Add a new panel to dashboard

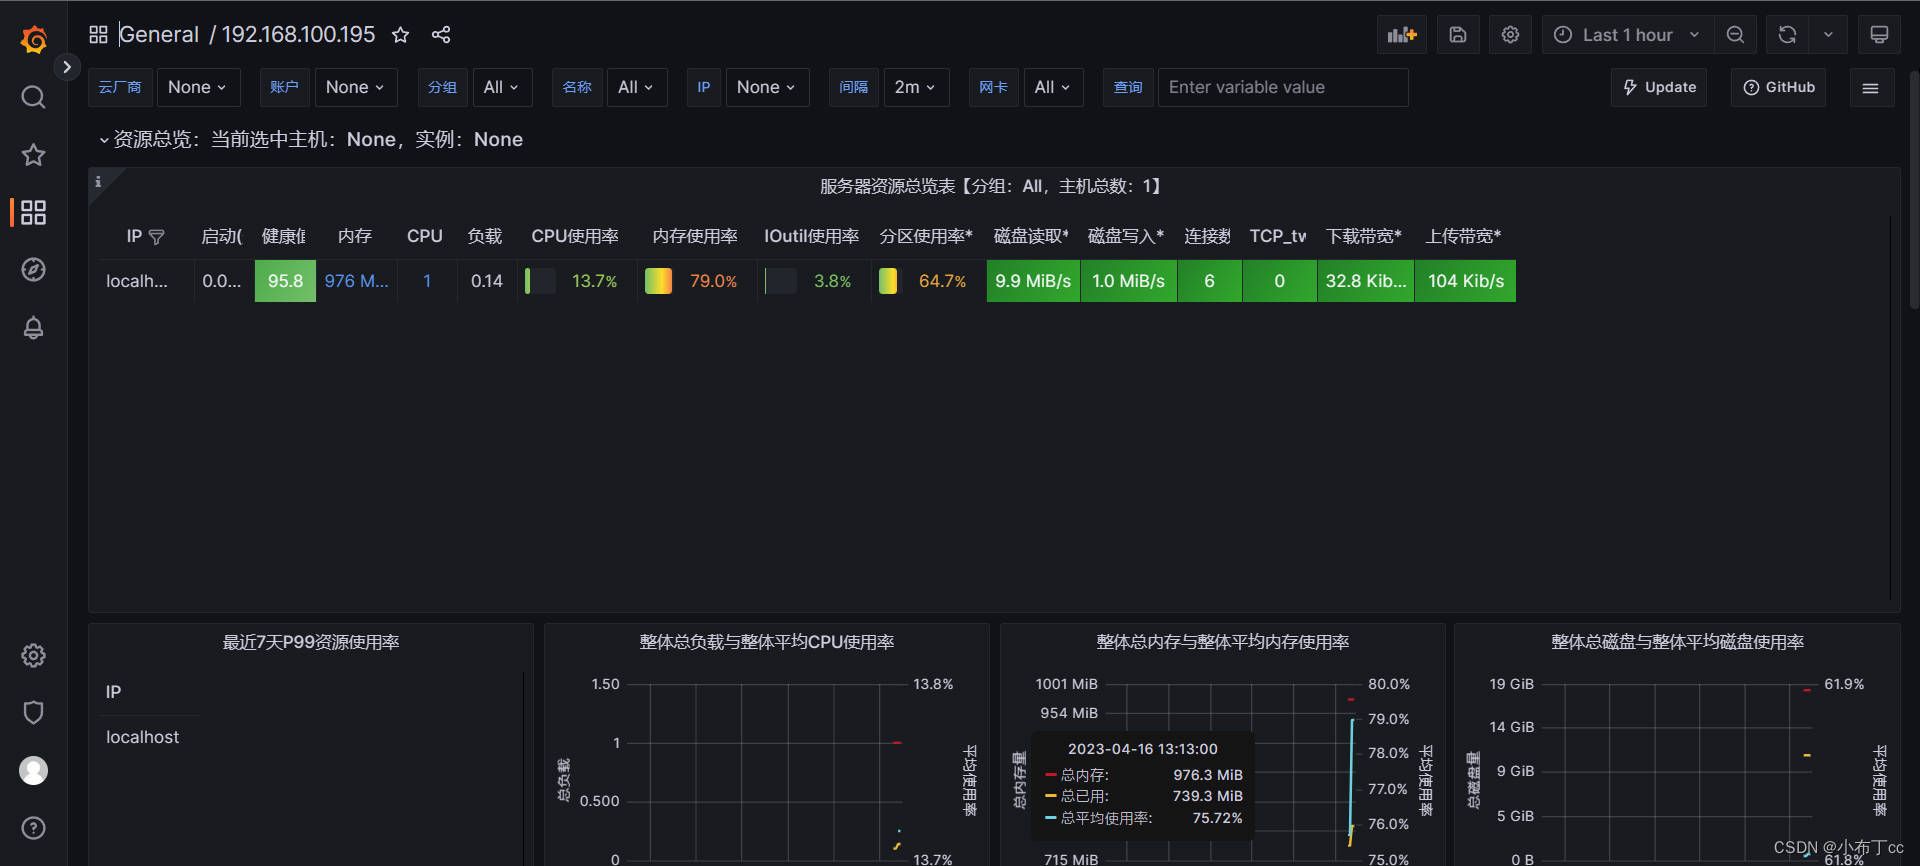point(1402,35)
